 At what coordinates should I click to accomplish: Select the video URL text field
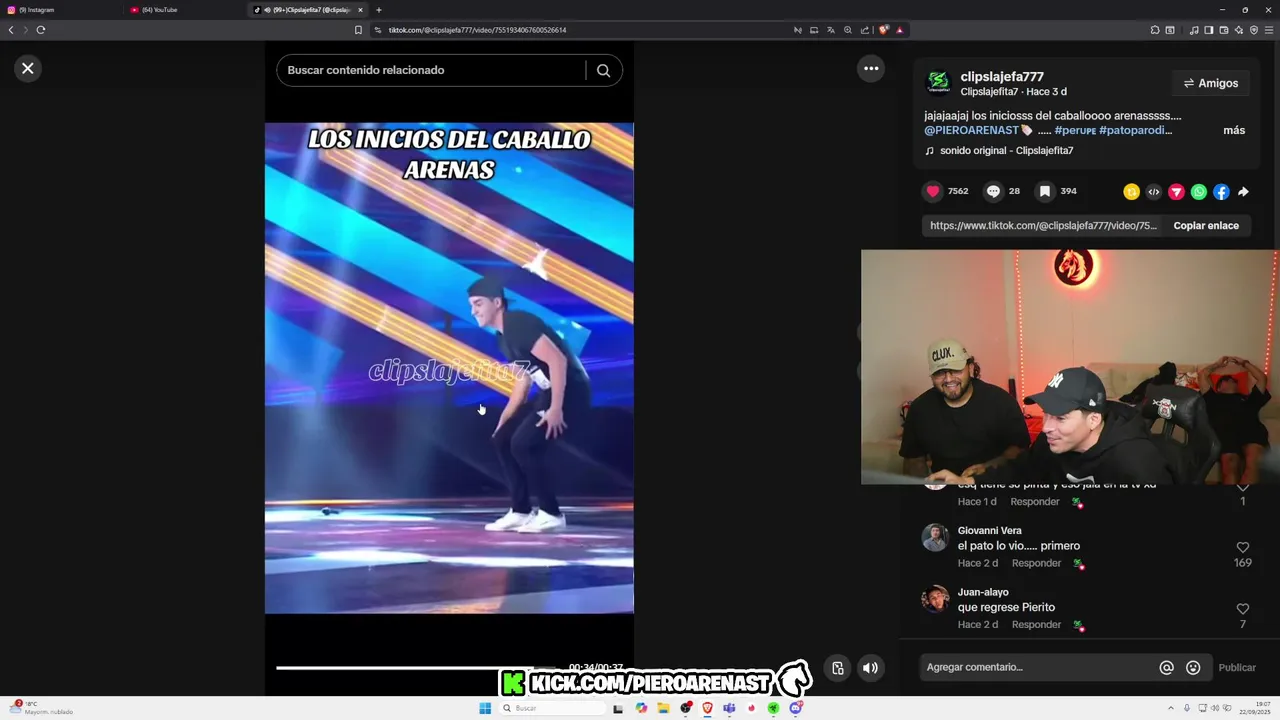[1043, 226]
